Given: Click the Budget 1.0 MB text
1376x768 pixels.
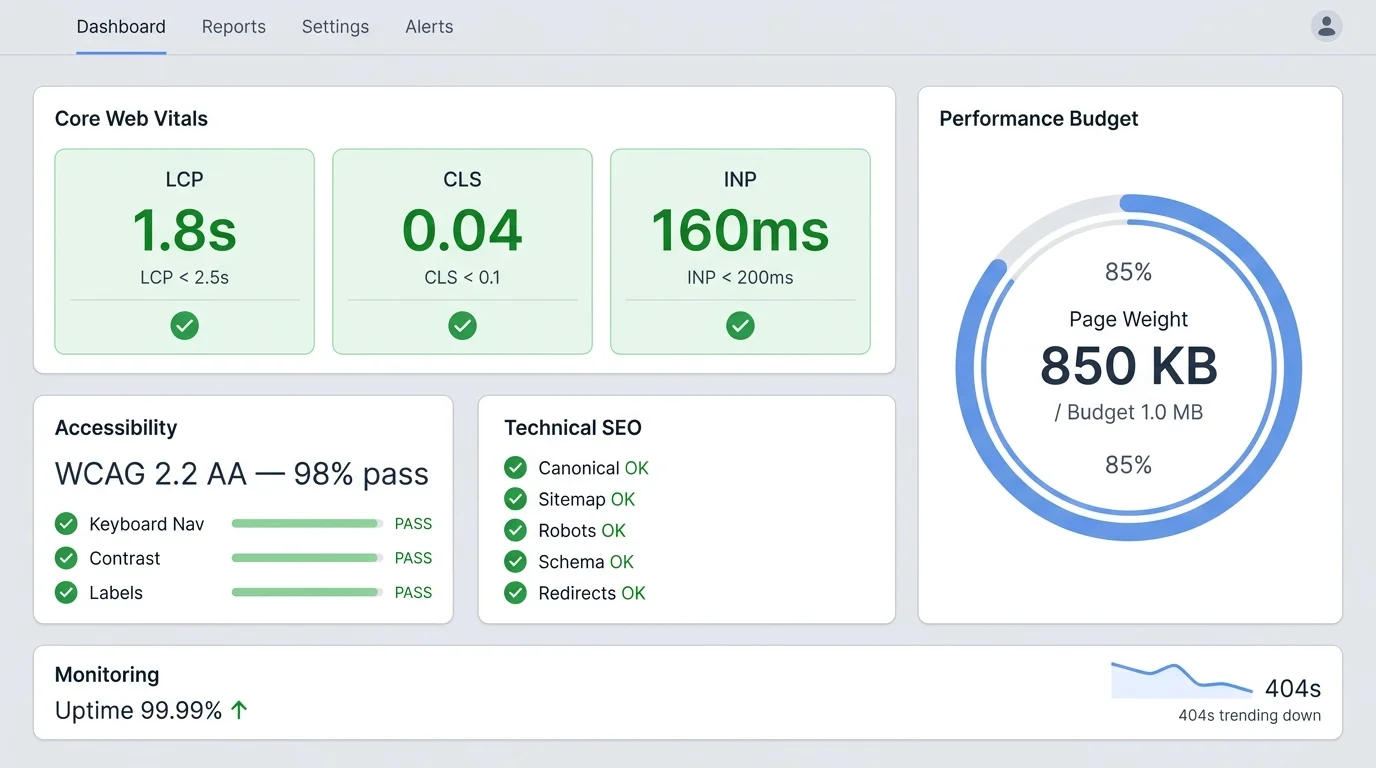Looking at the screenshot, I should [1129, 412].
